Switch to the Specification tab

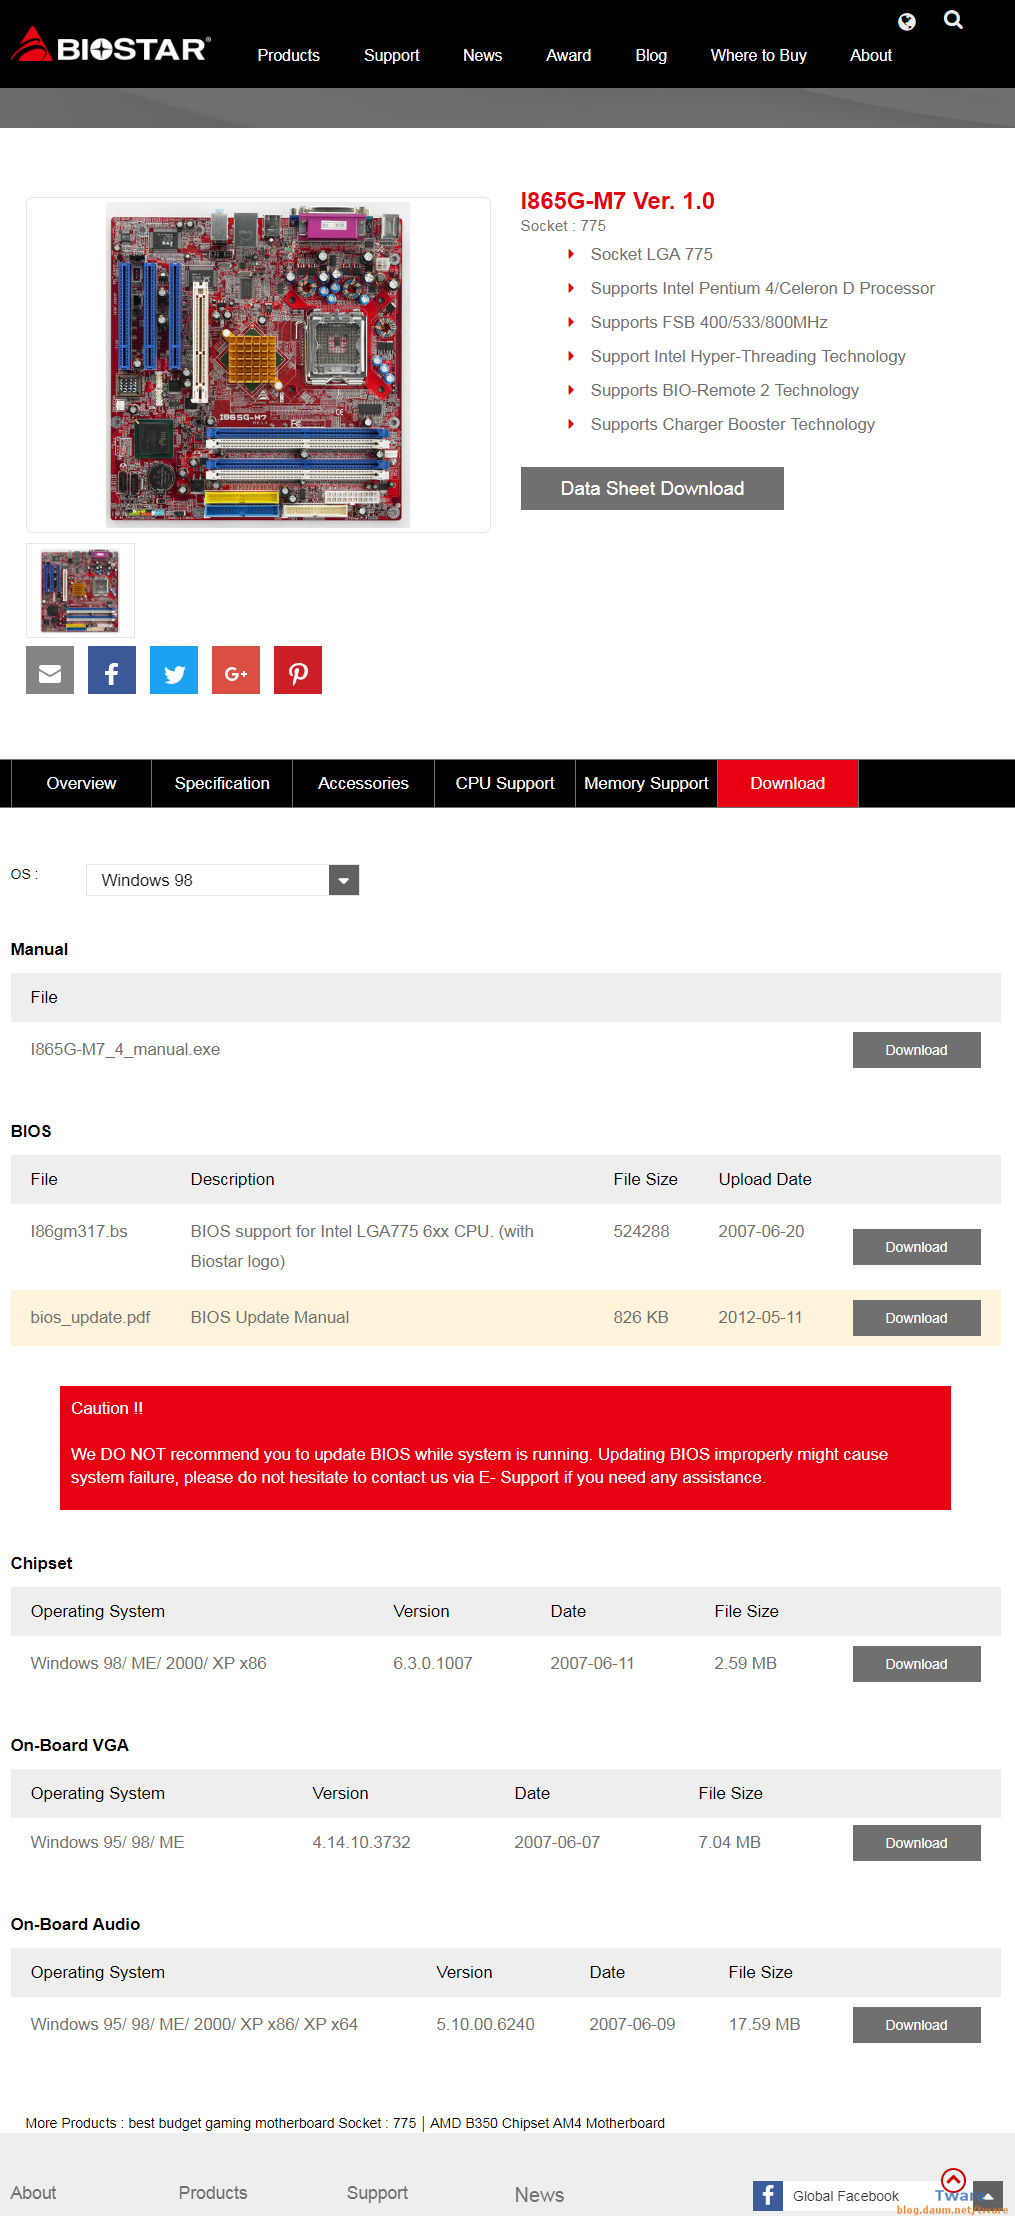tap(222, 784)
